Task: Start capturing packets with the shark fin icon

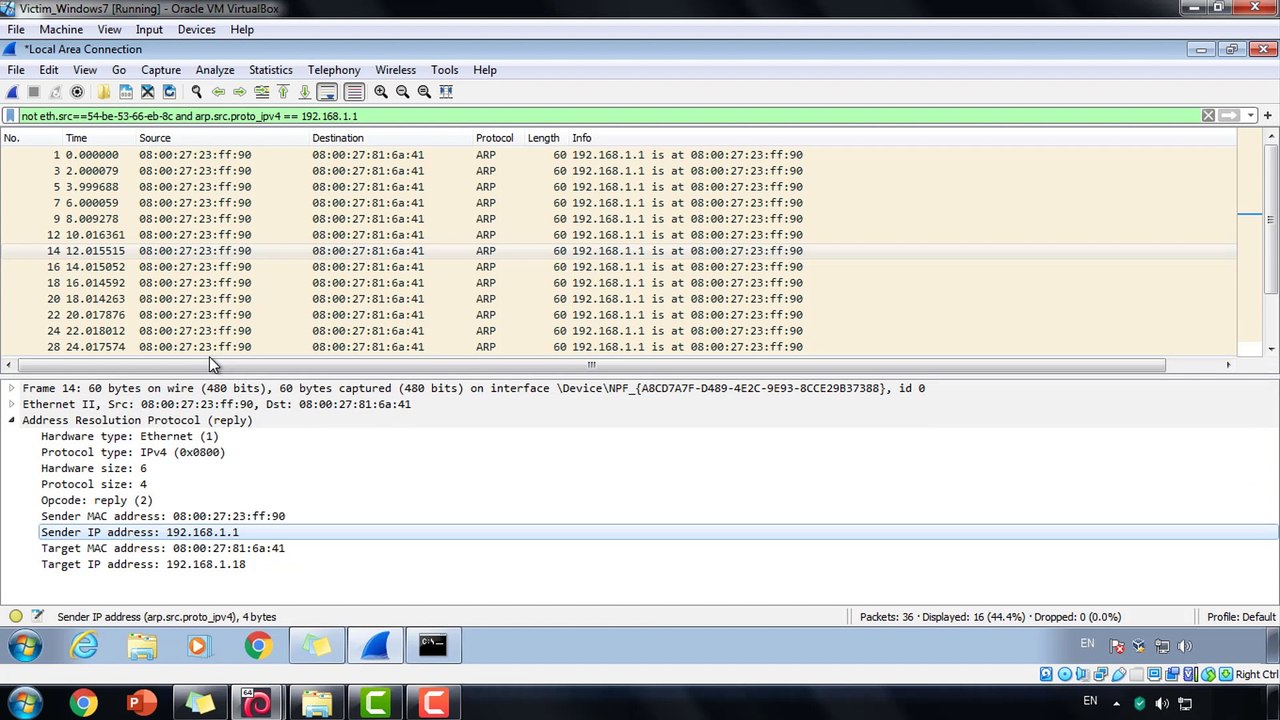Action: (x=12, y=92)
